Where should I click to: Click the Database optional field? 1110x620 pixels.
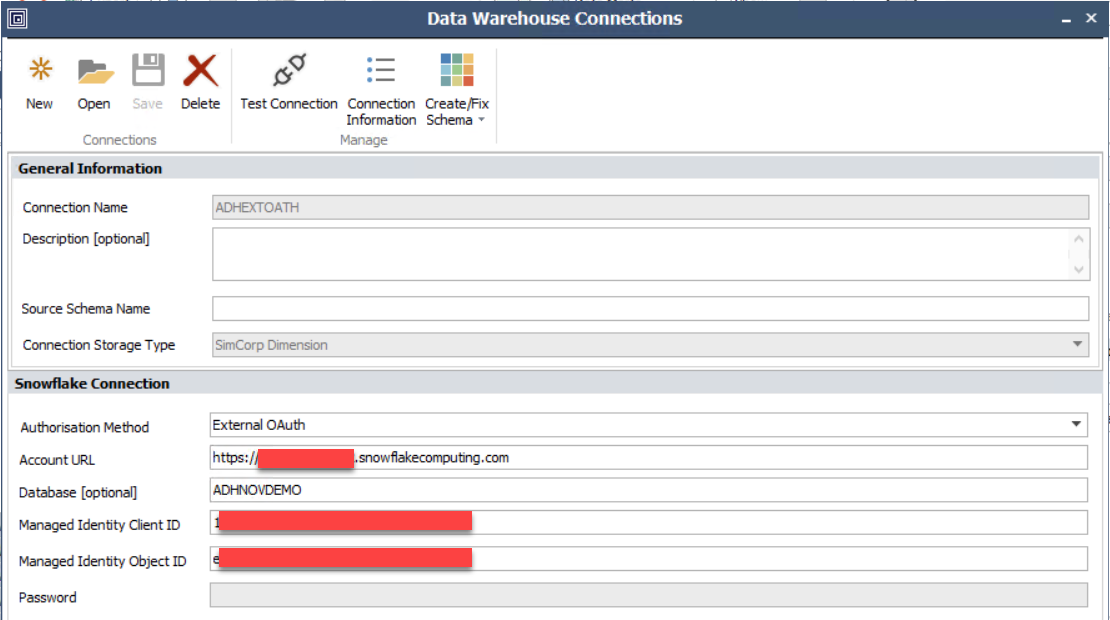(x=648, y=490)
